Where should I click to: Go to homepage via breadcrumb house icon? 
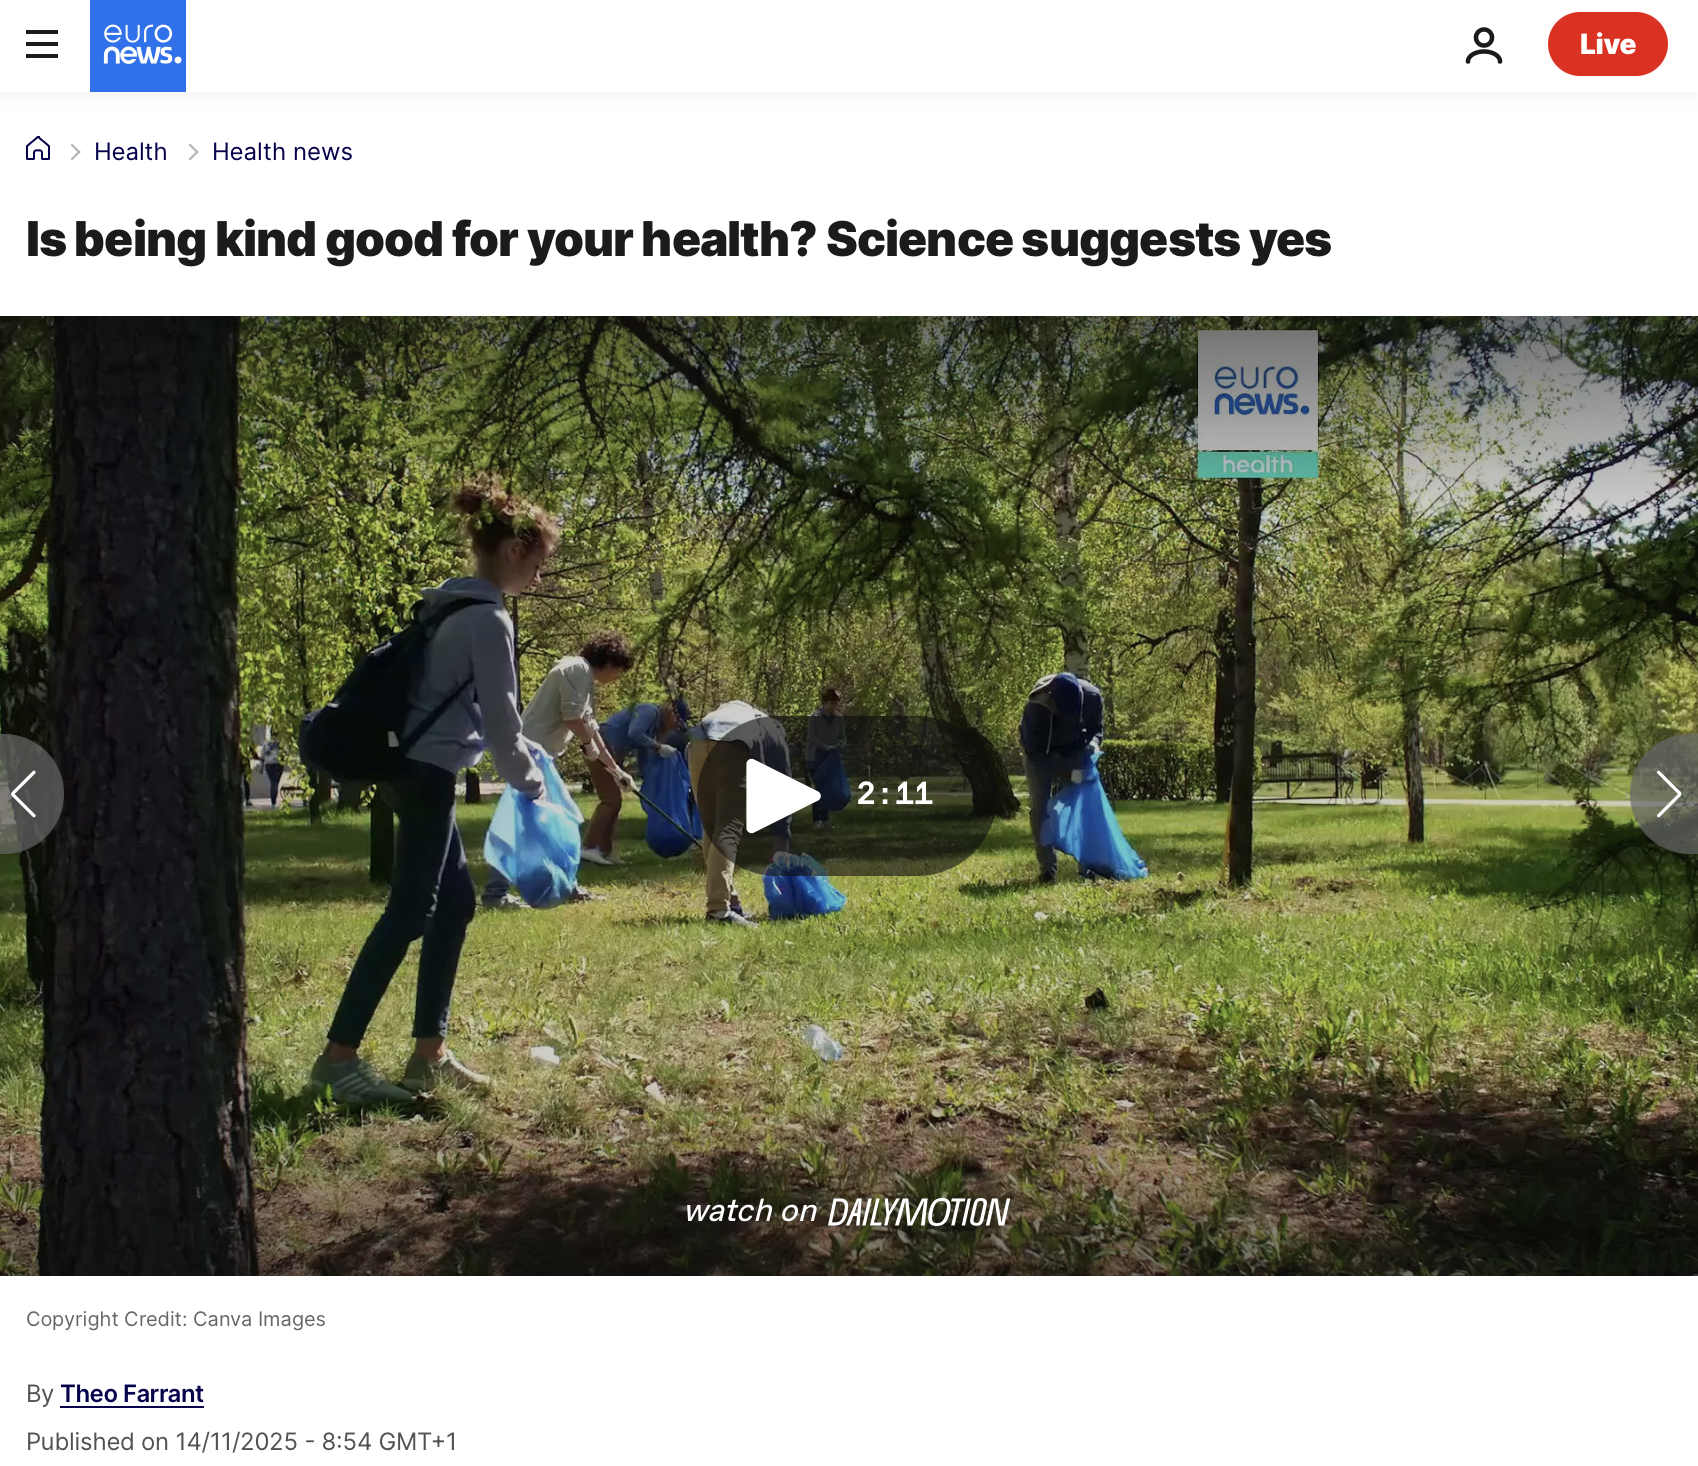point(38,149)
